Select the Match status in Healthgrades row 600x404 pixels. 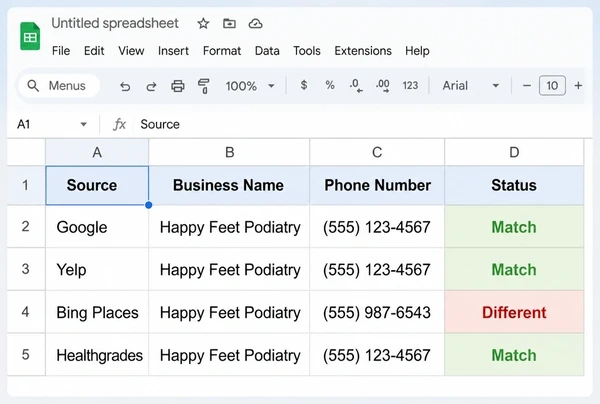514,355
